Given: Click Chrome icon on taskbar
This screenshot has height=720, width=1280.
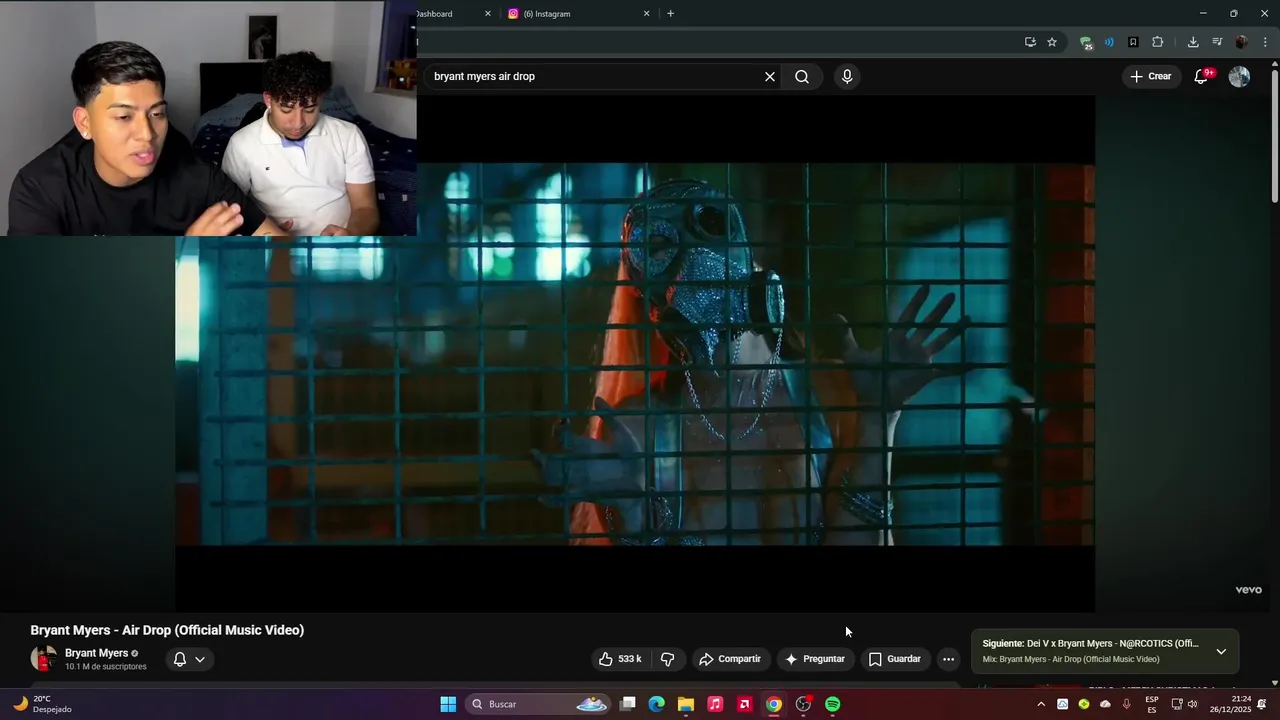Looking at the screenshot, I should coord(774,704).
